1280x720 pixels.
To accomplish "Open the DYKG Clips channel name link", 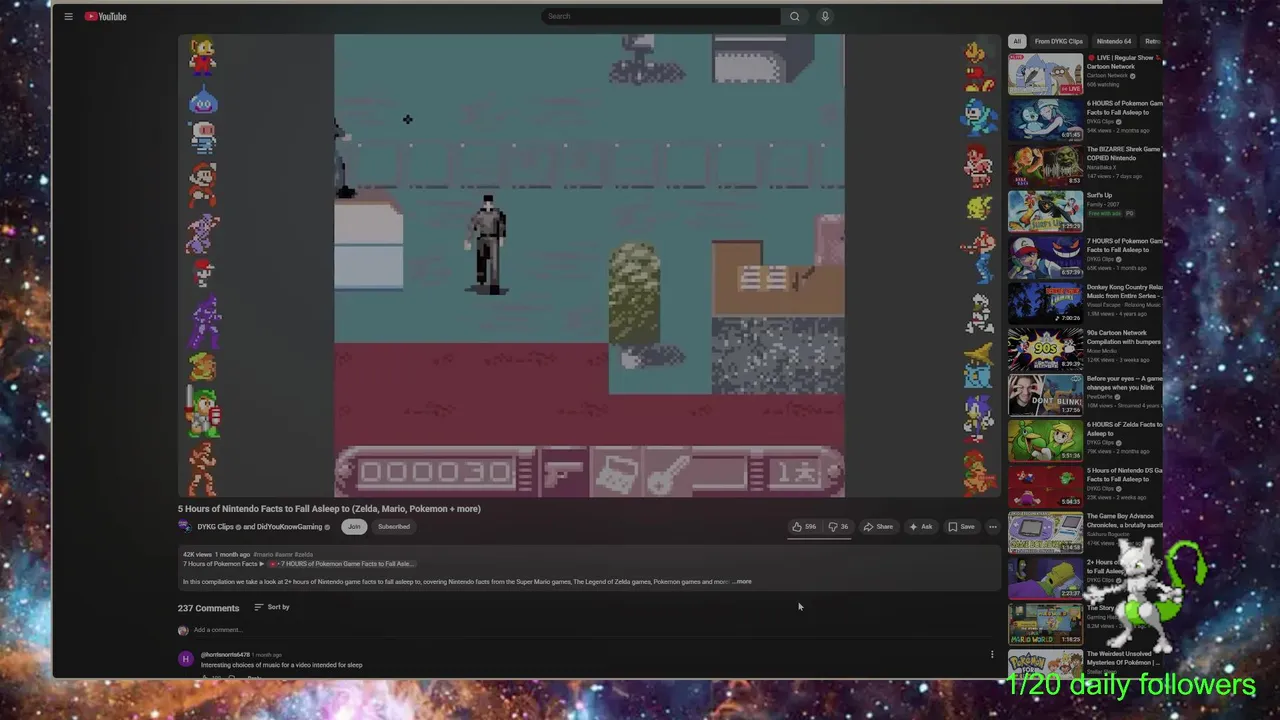I will pos(215,527).
